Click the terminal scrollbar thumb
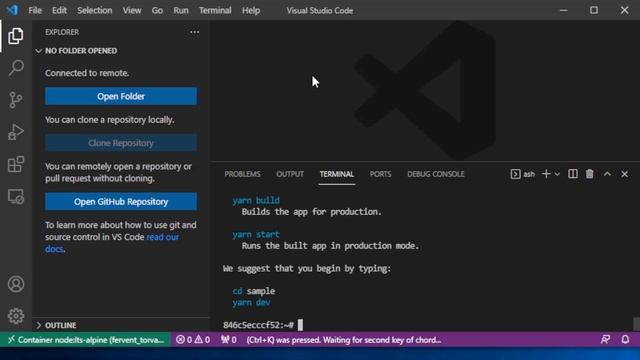This screenshot has height=360, width=640. [636, 324]
